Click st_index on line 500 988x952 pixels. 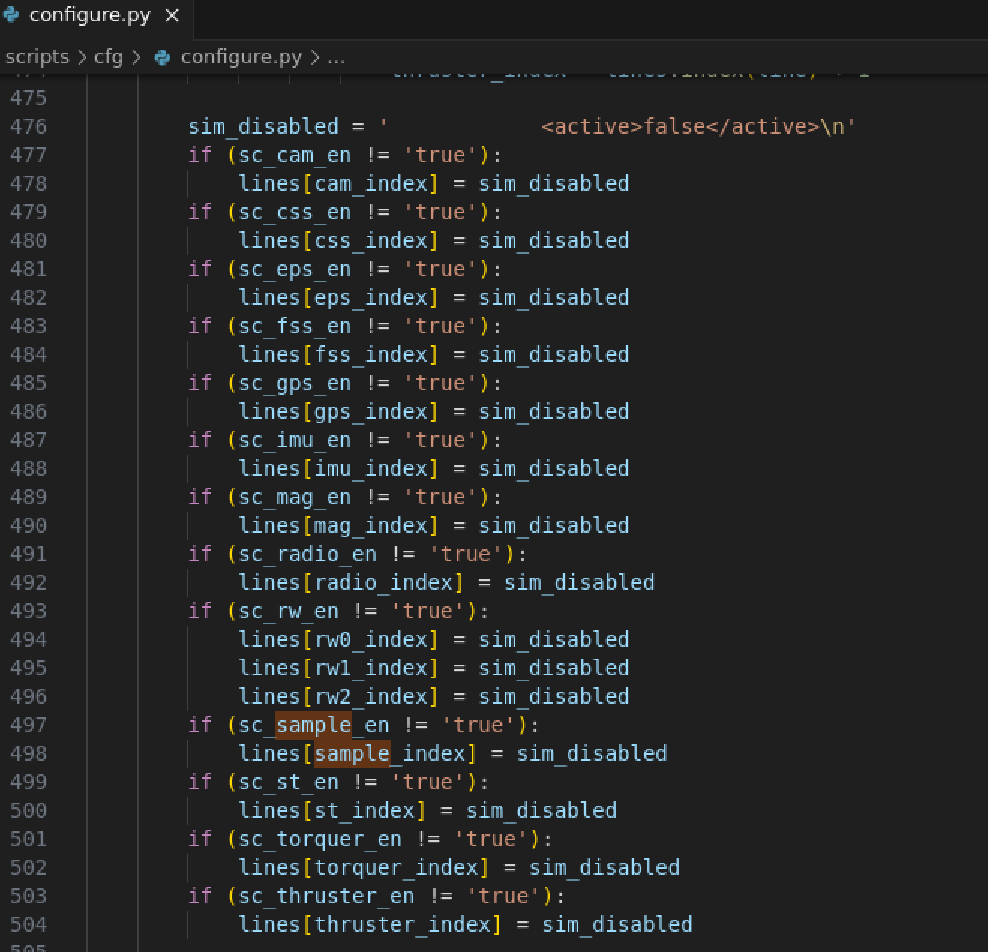tap(364, 811)
